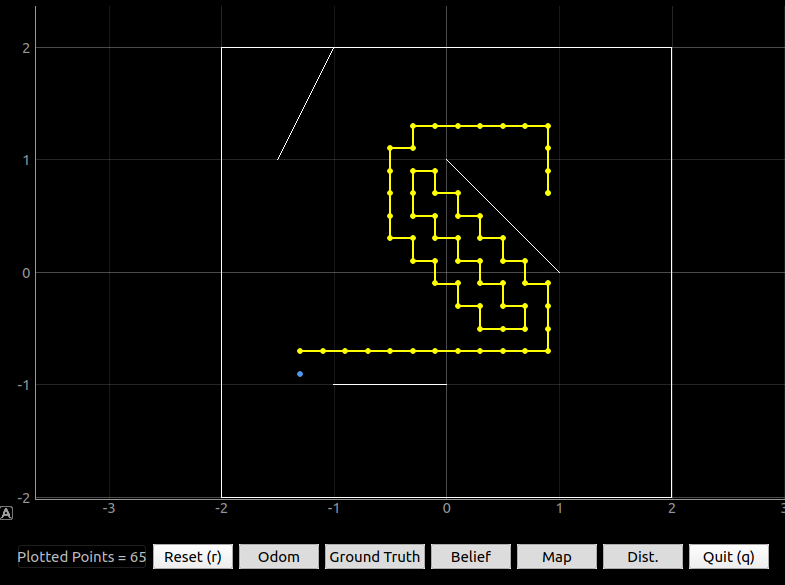Select the Plotted Points = 65 field
This screenshot has height=585, width=785.
82,557
